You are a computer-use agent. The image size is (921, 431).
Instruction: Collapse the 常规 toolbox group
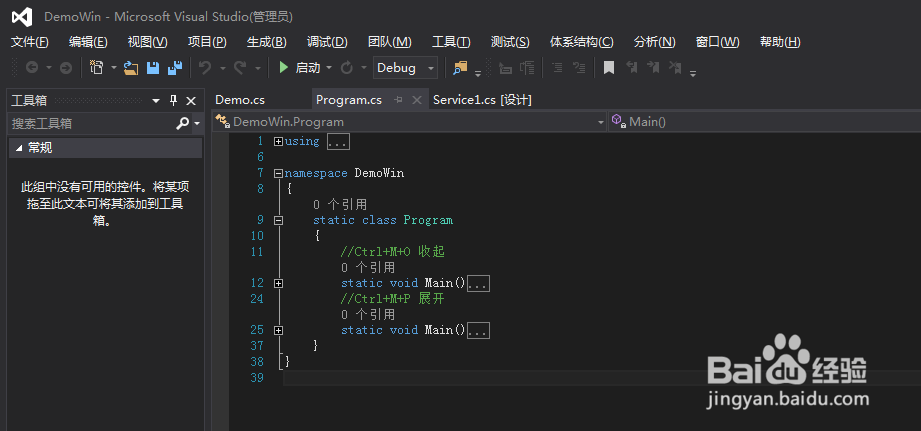tap(19, 148)
